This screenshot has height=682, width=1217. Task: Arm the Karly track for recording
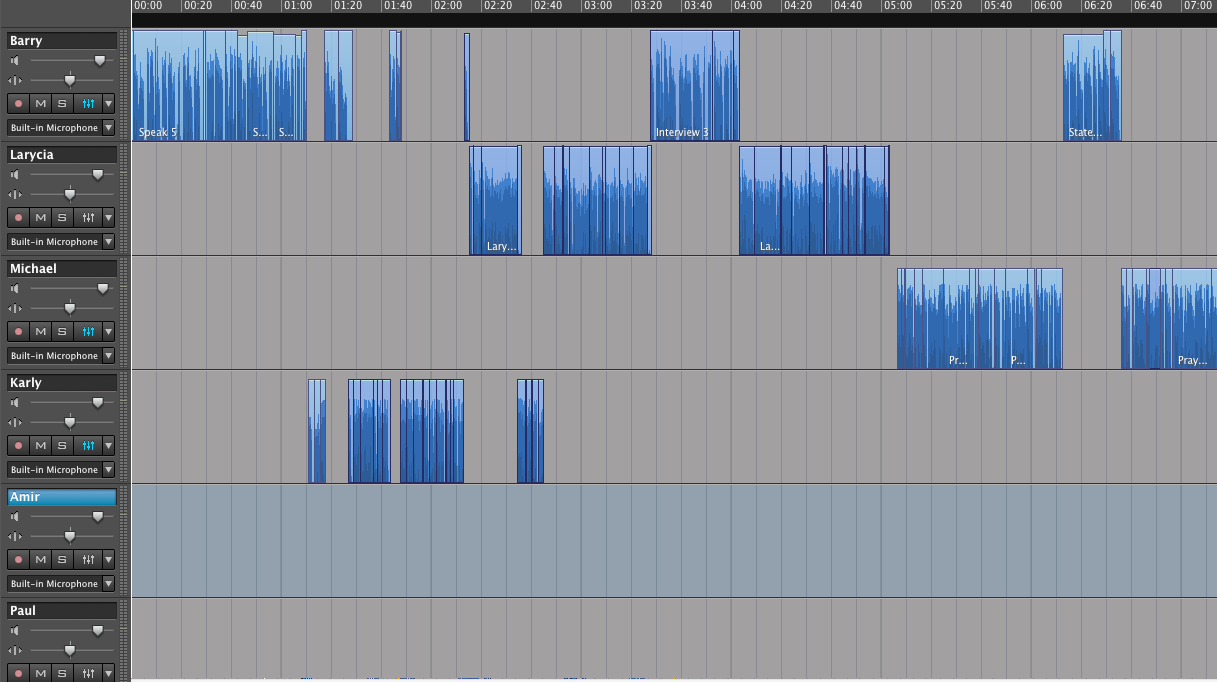click(x=18, y=445)
